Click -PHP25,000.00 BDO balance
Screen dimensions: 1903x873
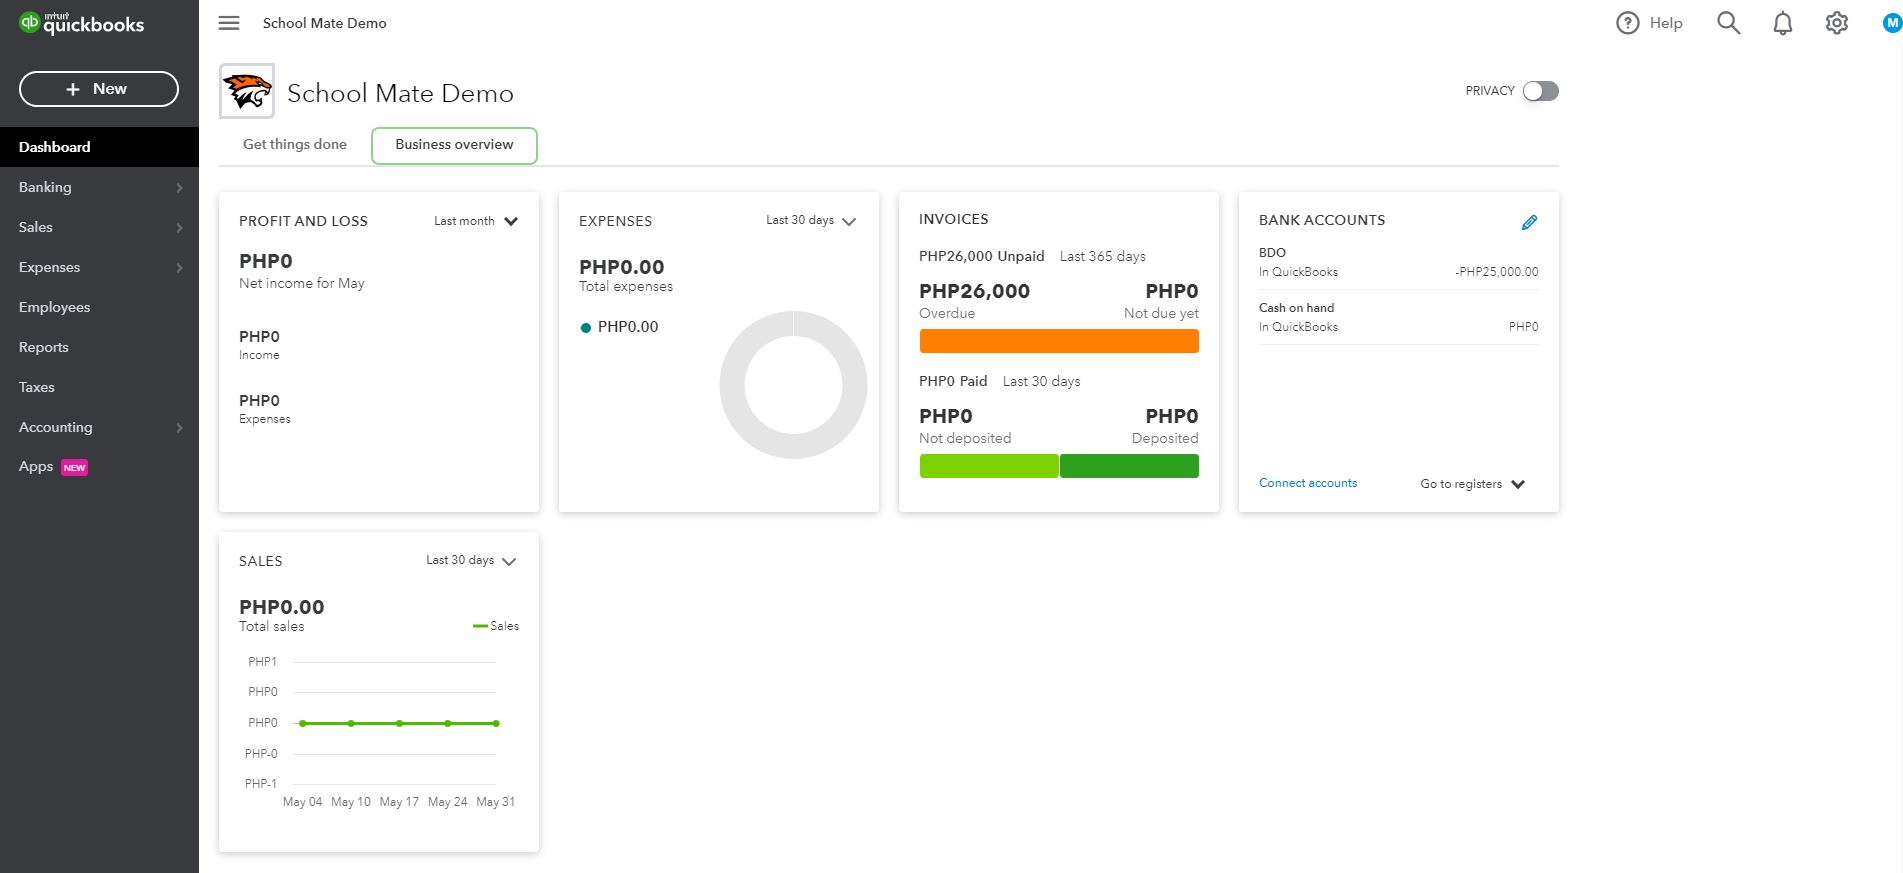coord(1497,272)
